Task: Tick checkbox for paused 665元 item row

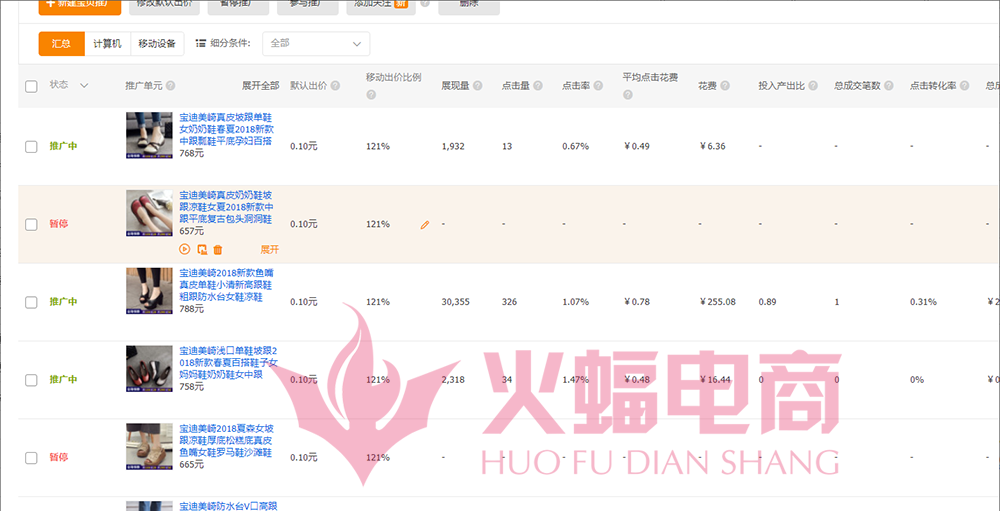Action: (31, 458)
